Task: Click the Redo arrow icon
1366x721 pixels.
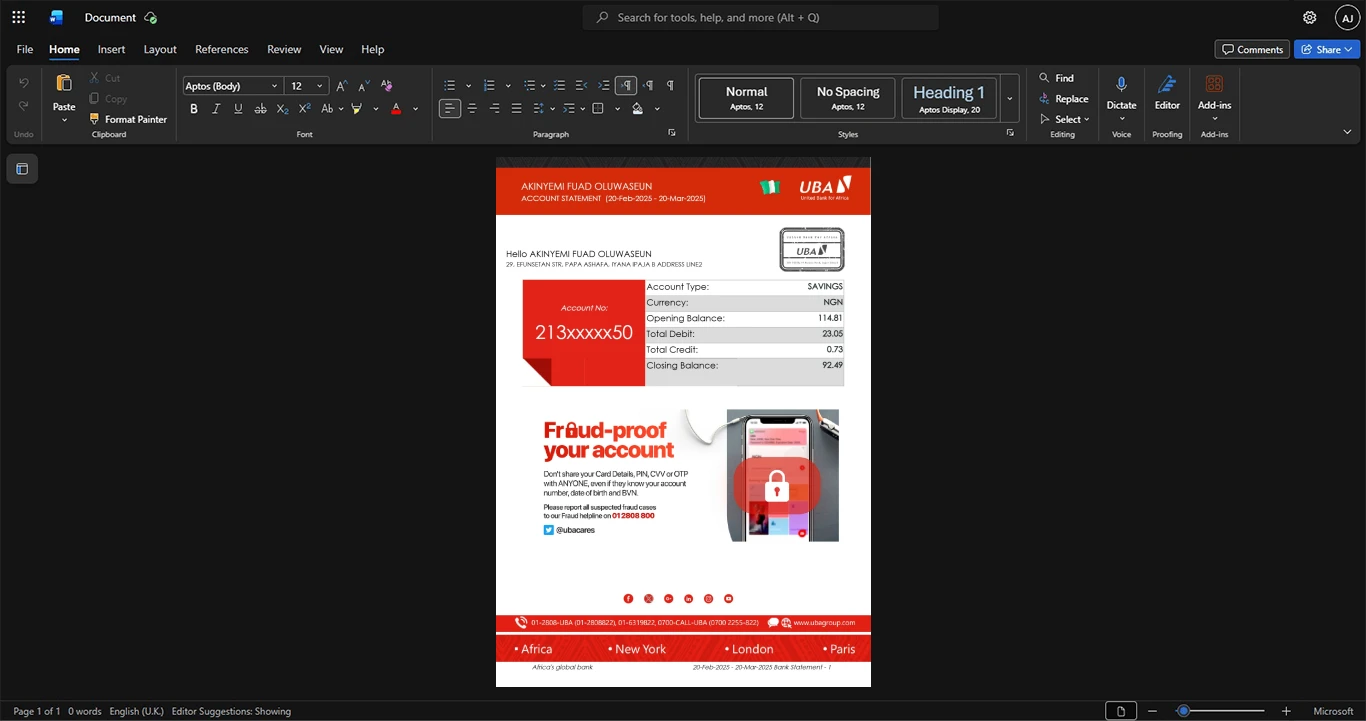Action: point(24,106)
